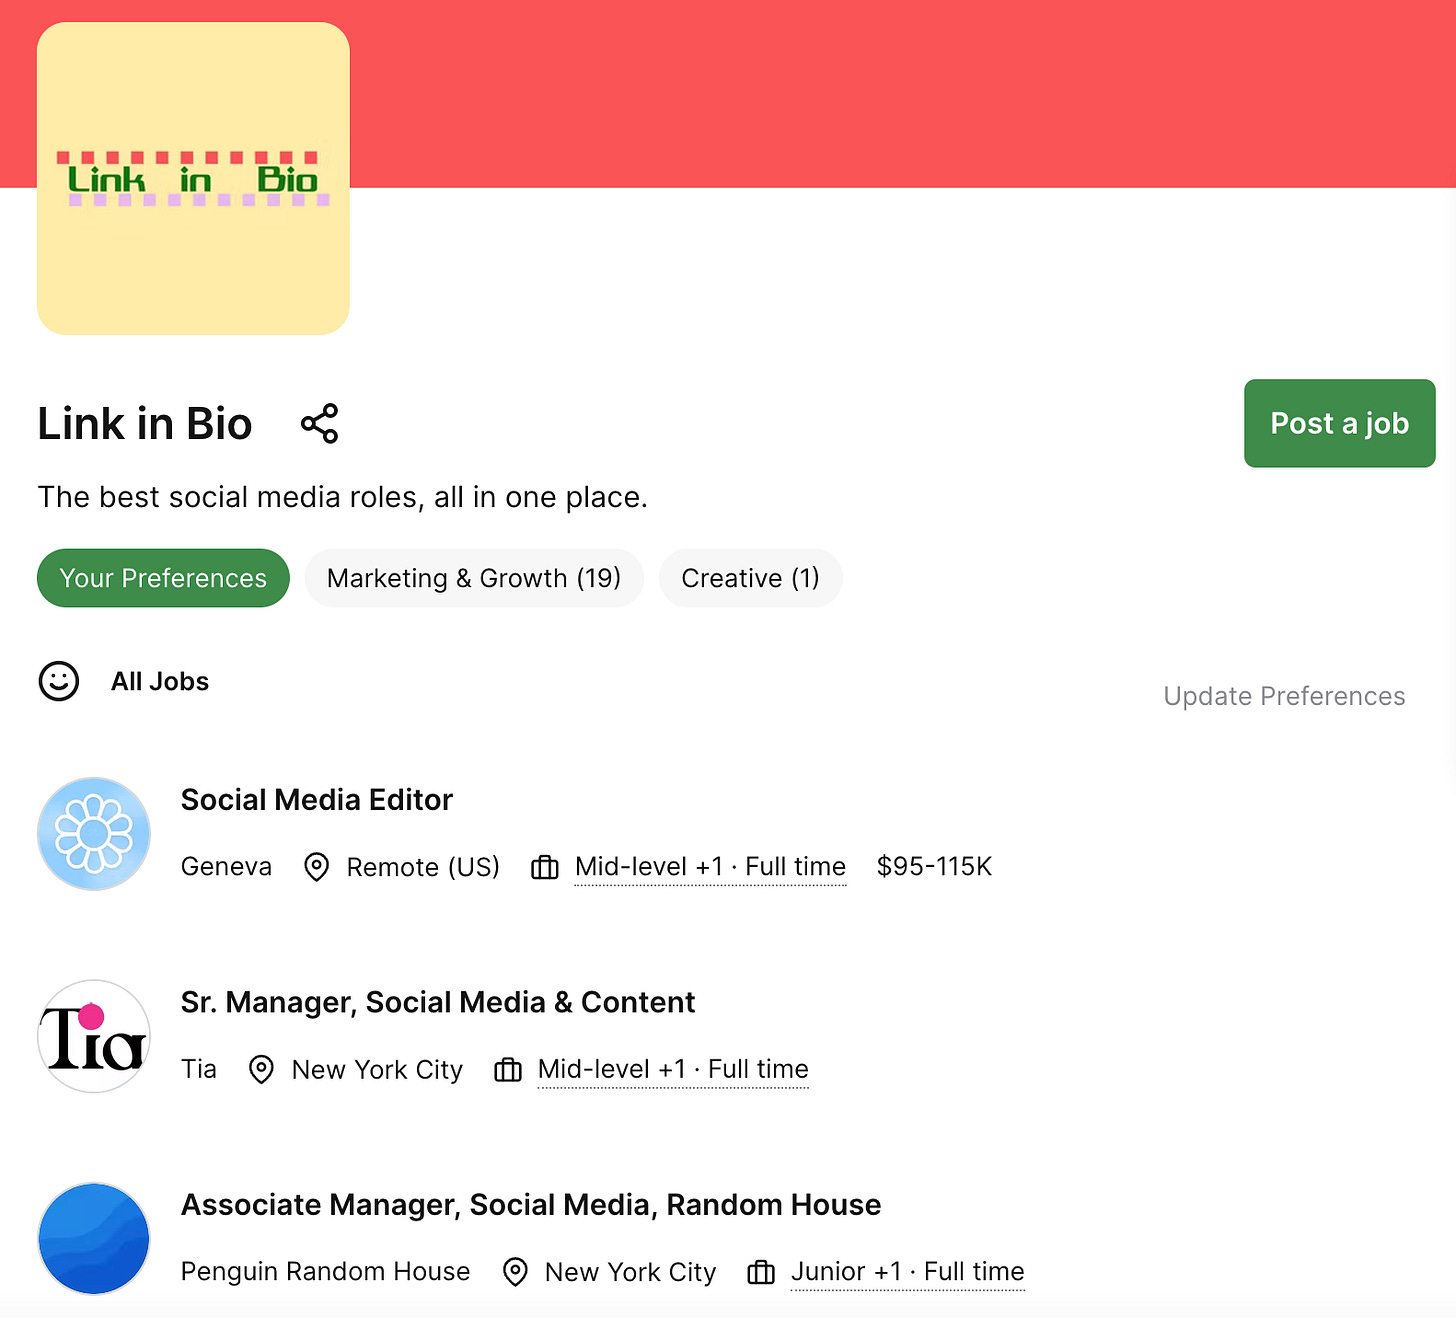Click the location pin in the Penguin Random House row

(515, 1272)
